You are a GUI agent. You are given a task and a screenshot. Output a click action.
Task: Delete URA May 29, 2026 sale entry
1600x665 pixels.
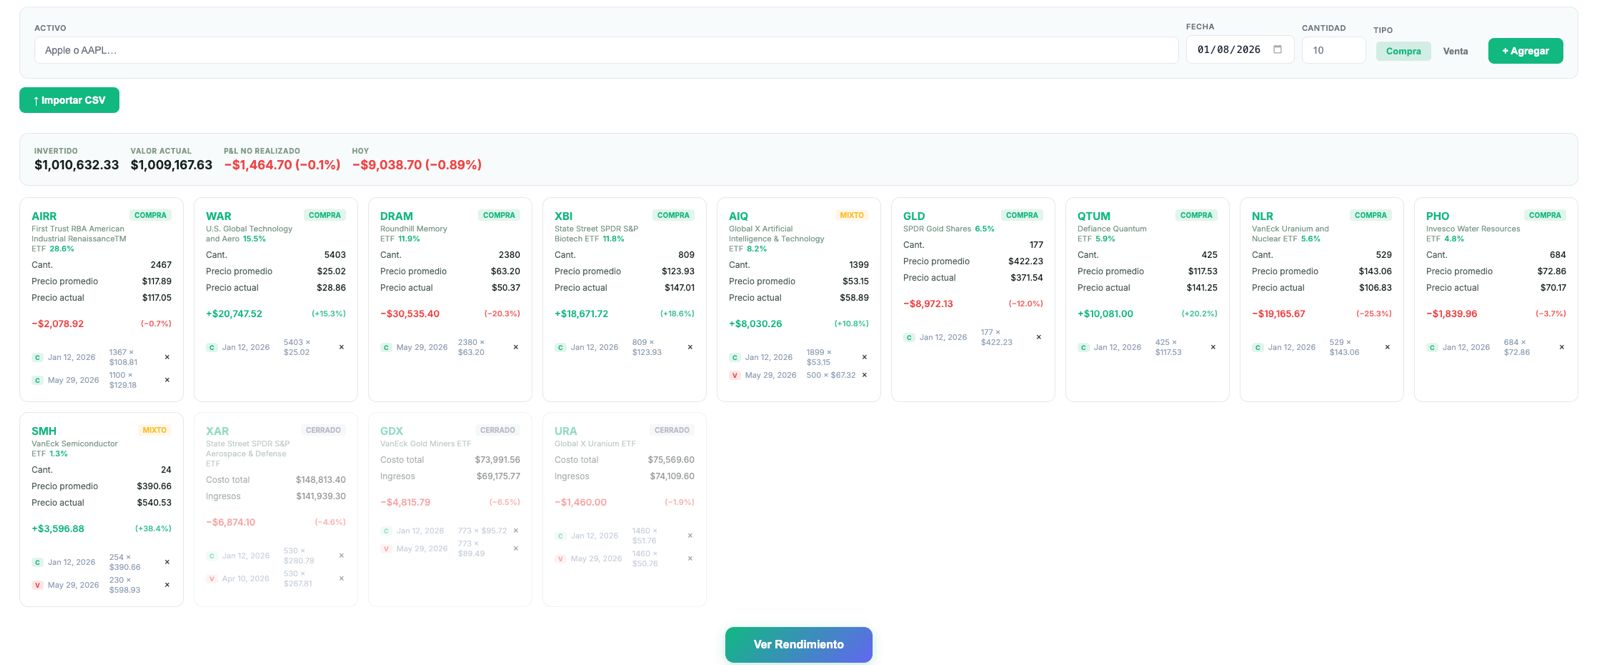pyautogui.click(x=690, y=558)
